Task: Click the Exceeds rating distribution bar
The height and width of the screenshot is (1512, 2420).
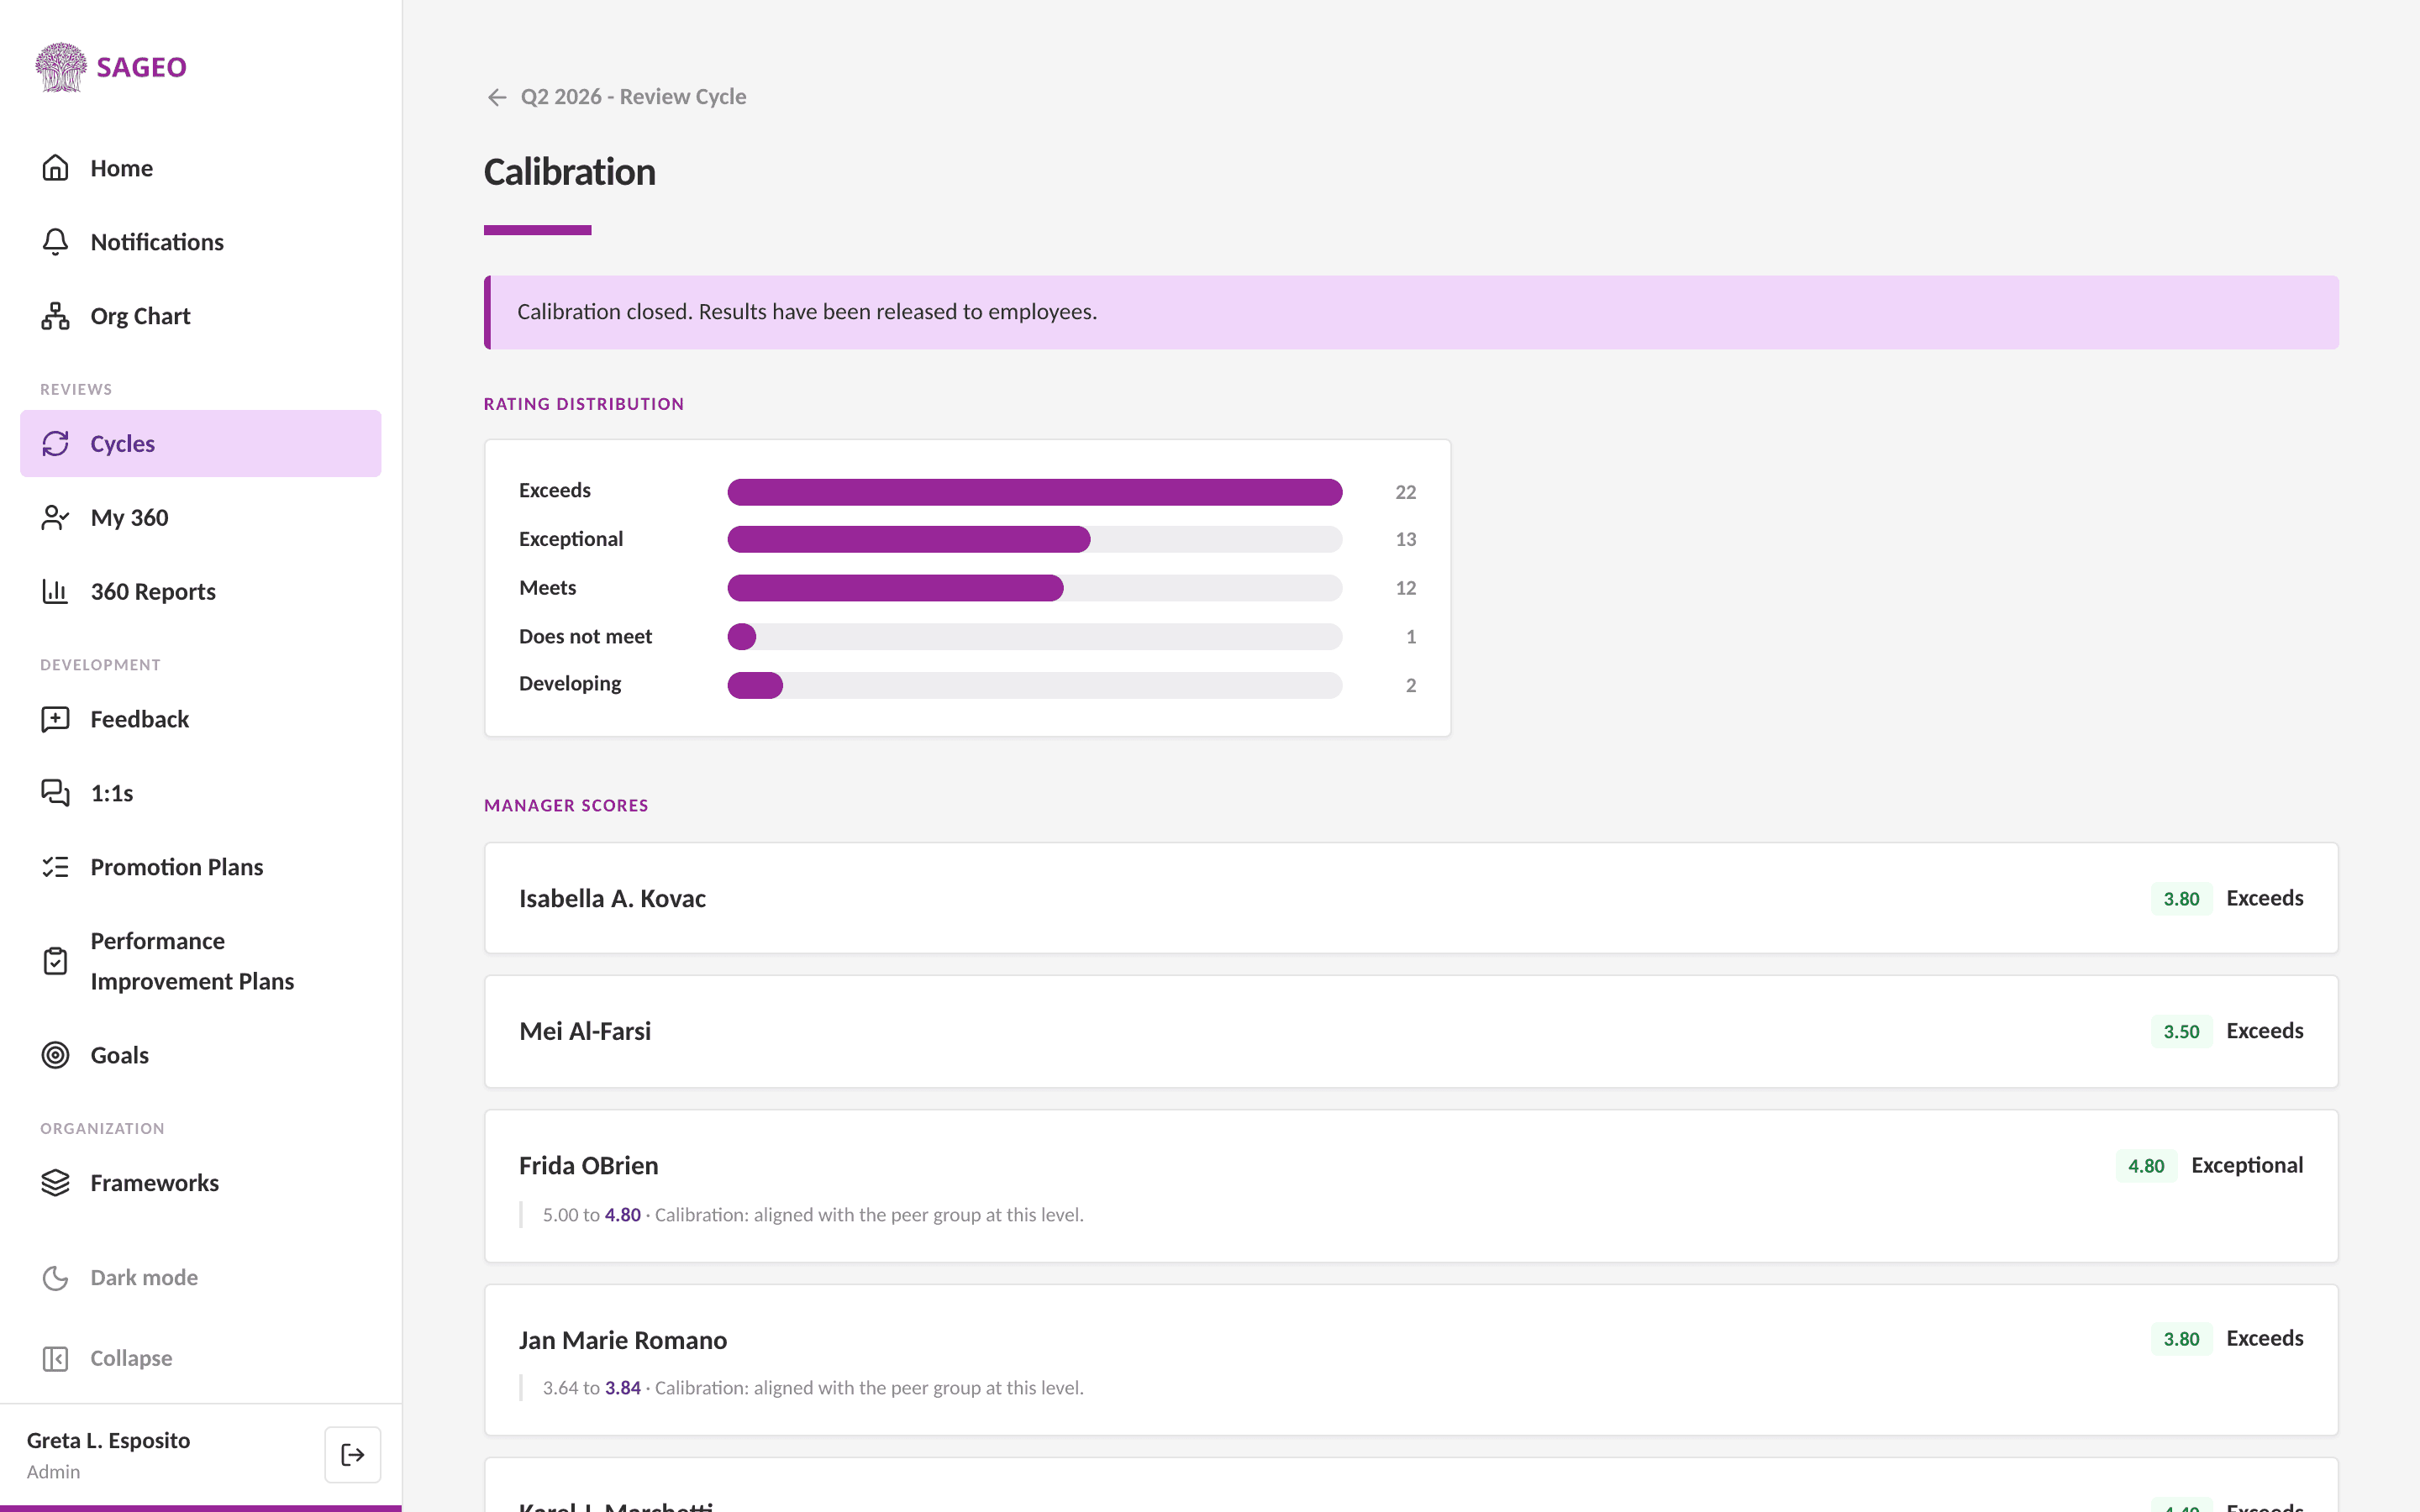Action: click(x=1035, y=492)
